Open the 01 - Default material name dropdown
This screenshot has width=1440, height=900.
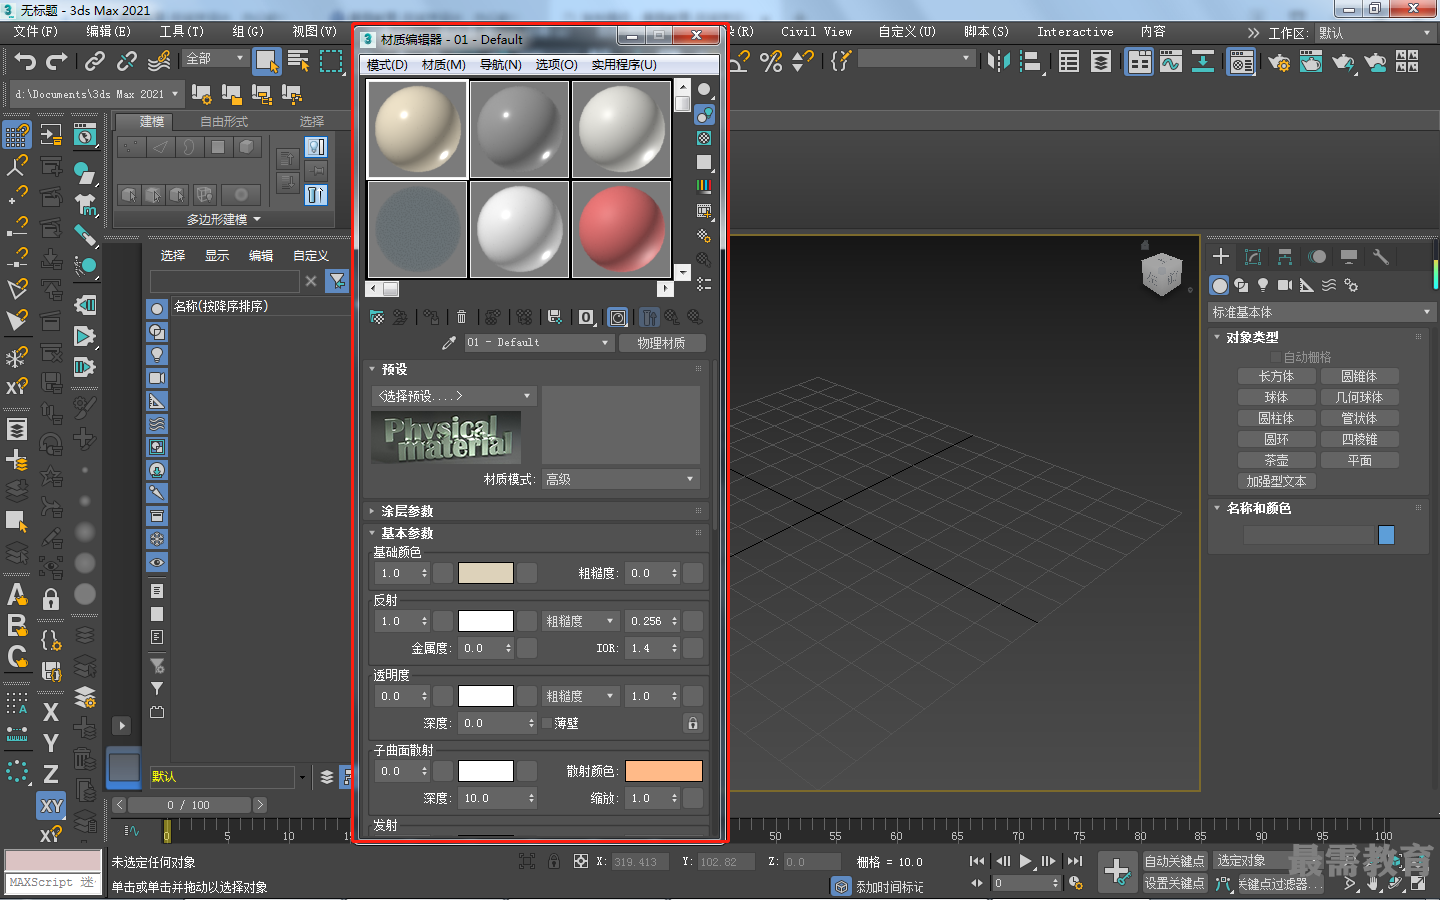click(538, 342)
